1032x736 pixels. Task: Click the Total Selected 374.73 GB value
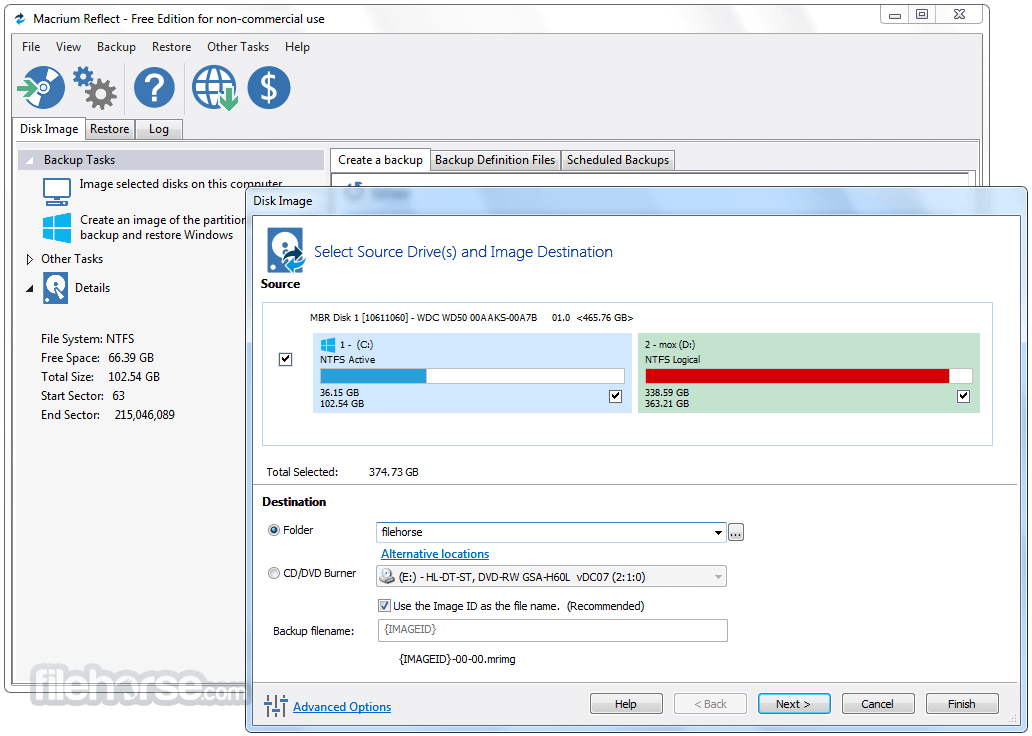click(394, 472)
